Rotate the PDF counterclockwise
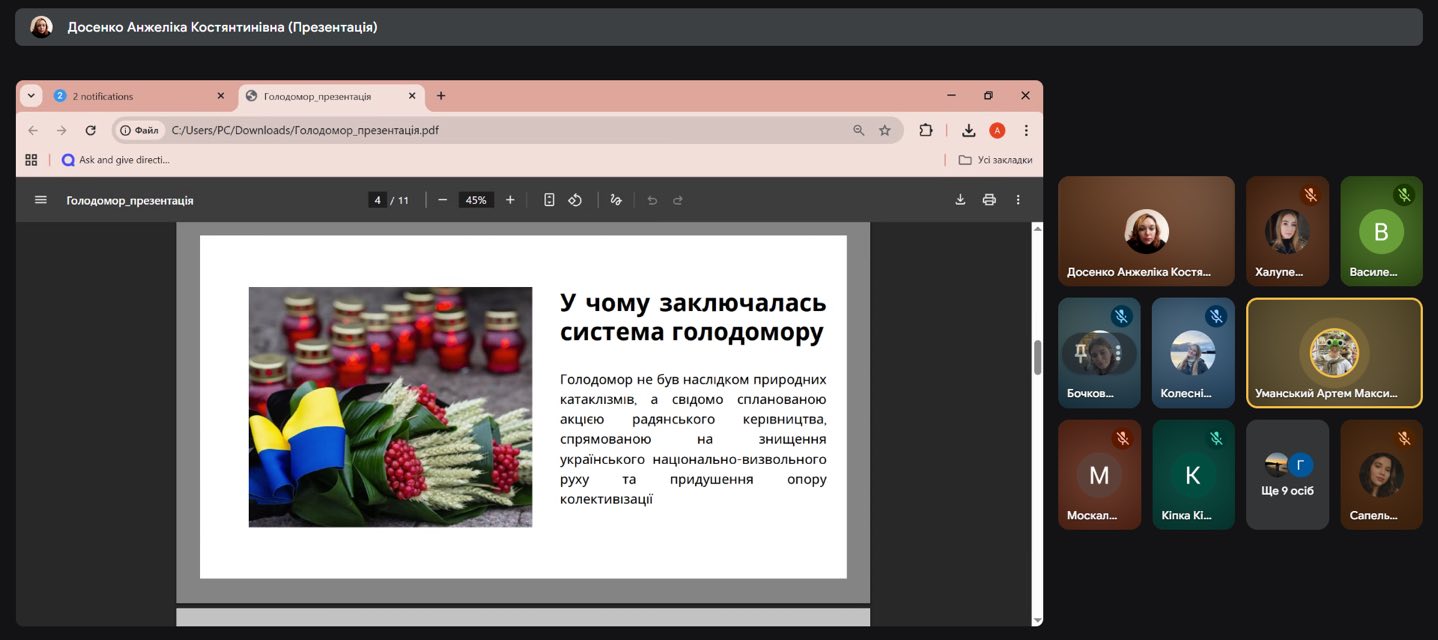The width and height of the screenshot is (1438, 640). (x=575, y=200)
